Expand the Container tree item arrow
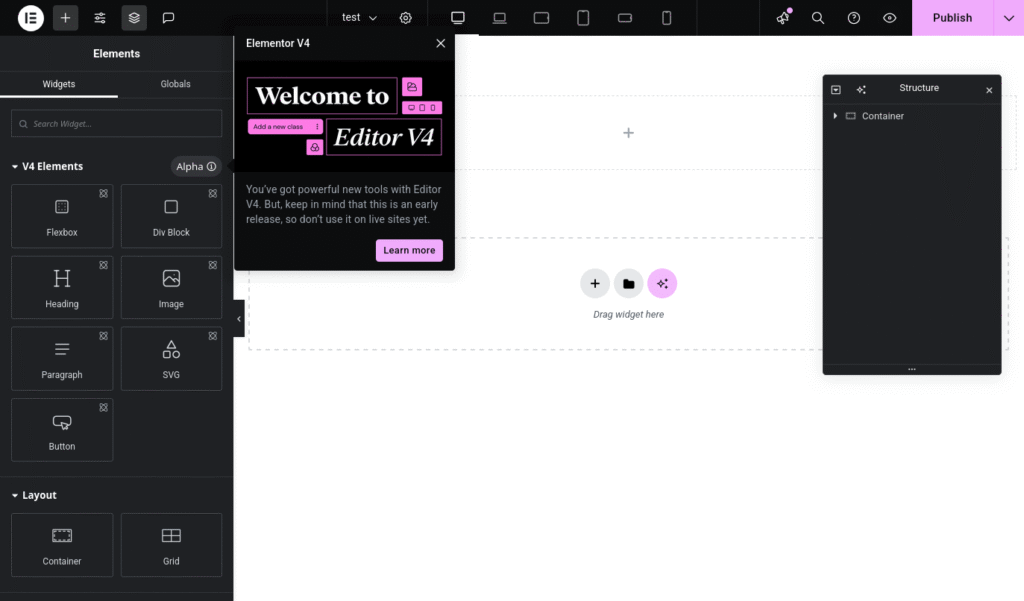Screen dimensions: 1024x601 tap(835, 116)
